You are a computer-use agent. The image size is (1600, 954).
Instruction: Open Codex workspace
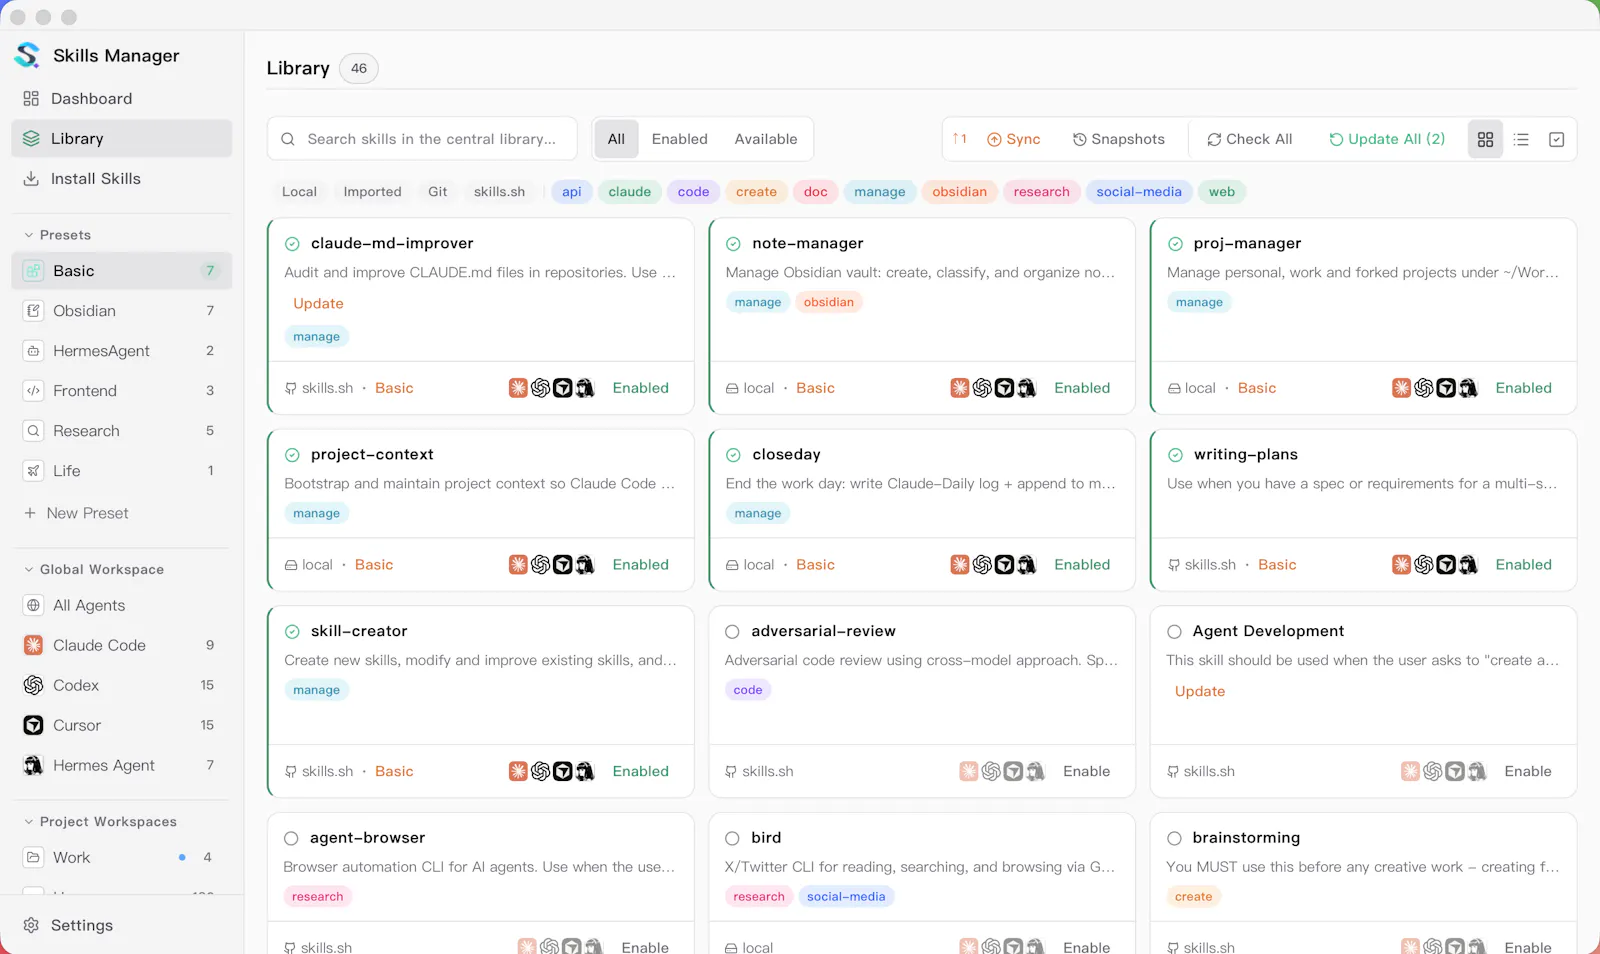(x=121, y=685)
